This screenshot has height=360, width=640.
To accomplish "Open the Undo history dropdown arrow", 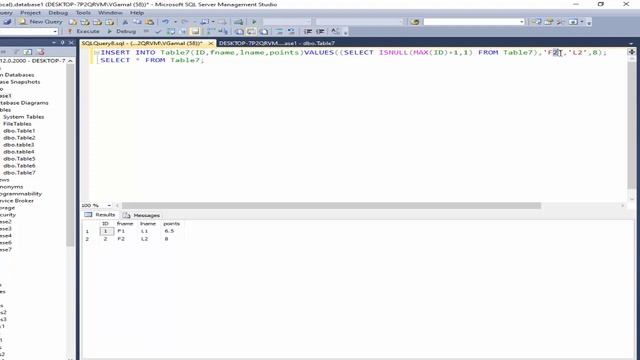I will point(176,22).
